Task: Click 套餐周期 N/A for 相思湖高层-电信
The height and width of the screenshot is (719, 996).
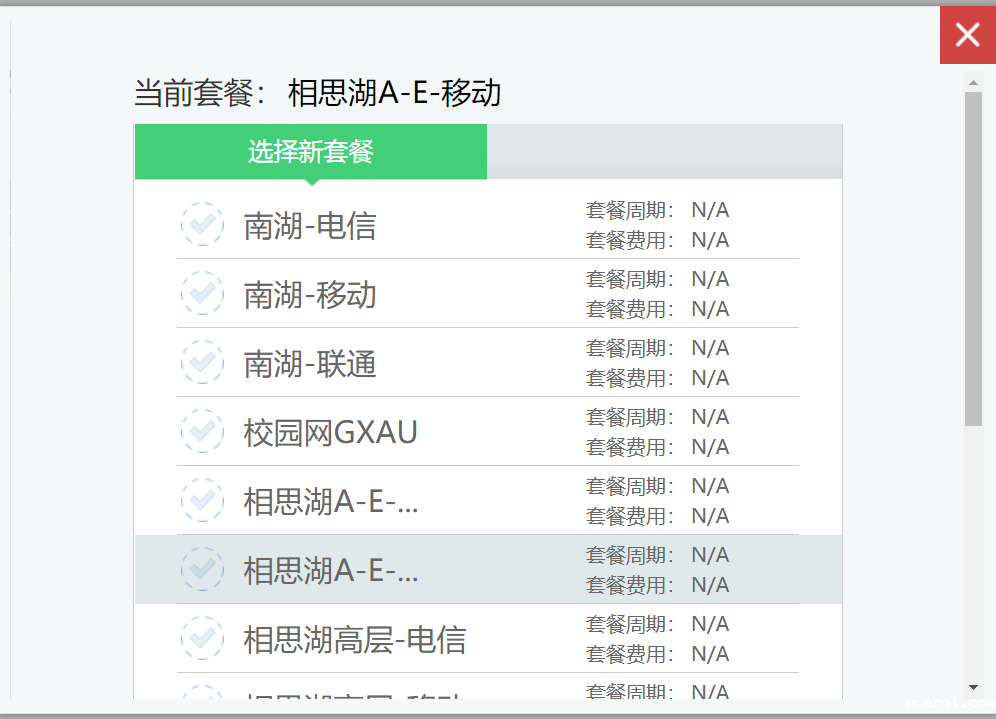Action: tap(657, 624)
